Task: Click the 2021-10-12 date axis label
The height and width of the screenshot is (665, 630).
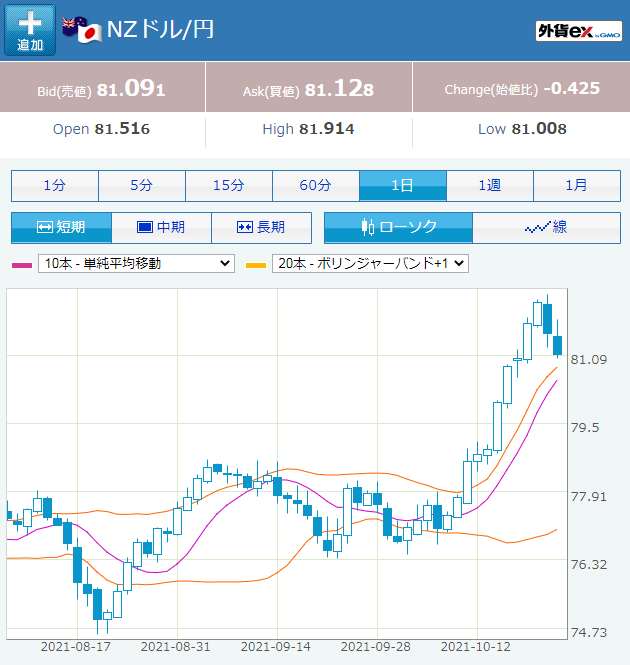Action: 476,647
